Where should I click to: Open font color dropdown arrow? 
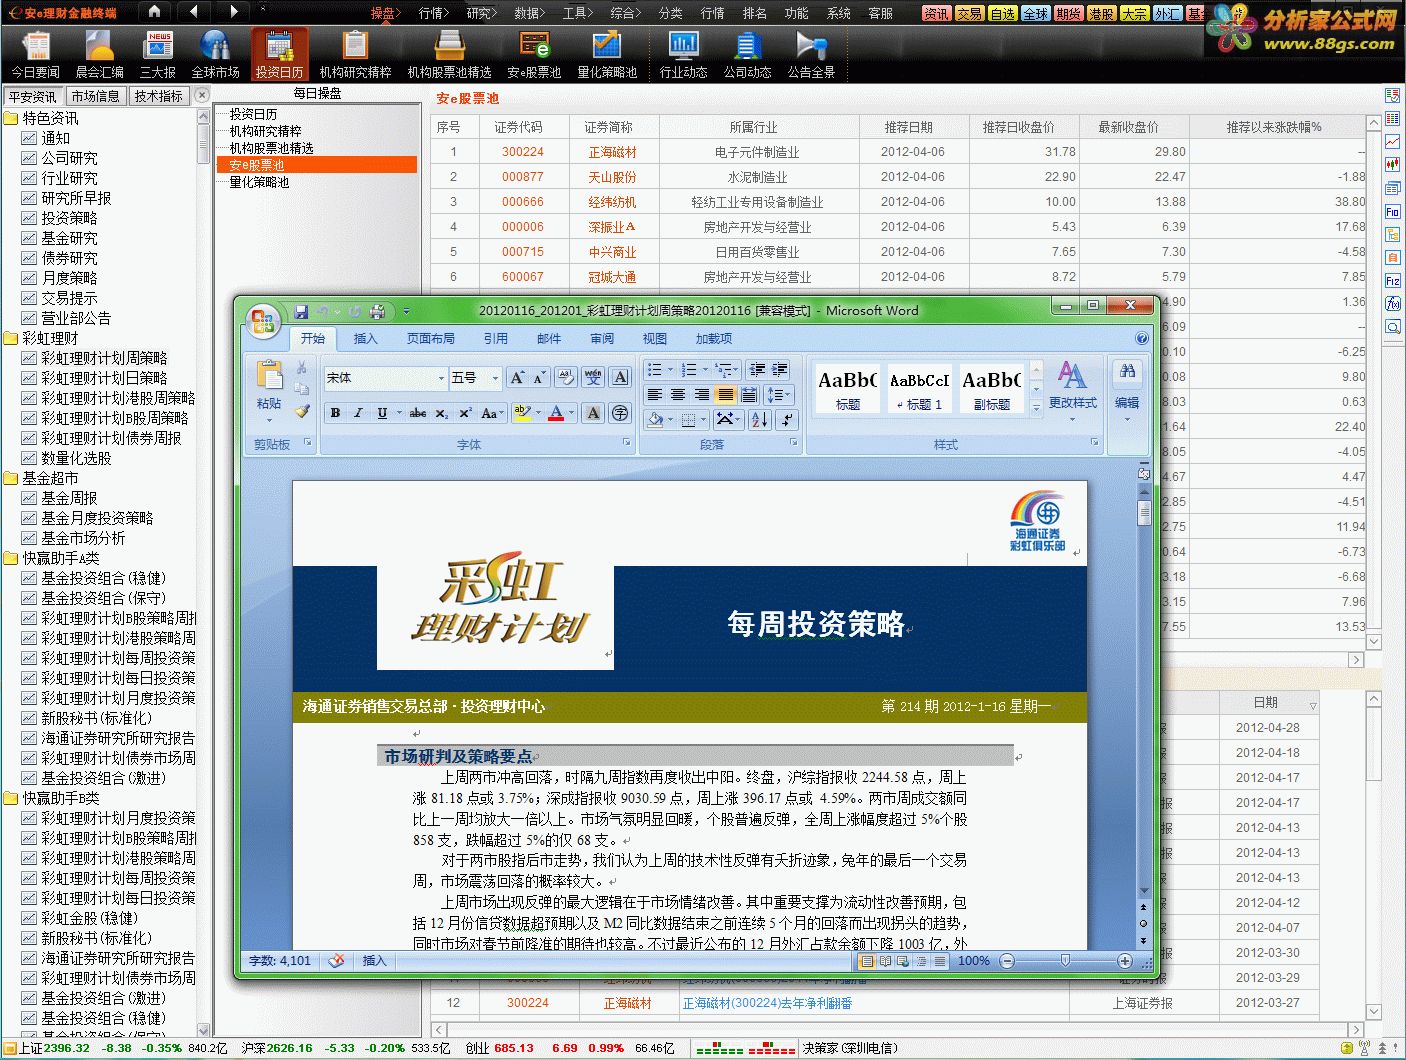pos(572,413)
